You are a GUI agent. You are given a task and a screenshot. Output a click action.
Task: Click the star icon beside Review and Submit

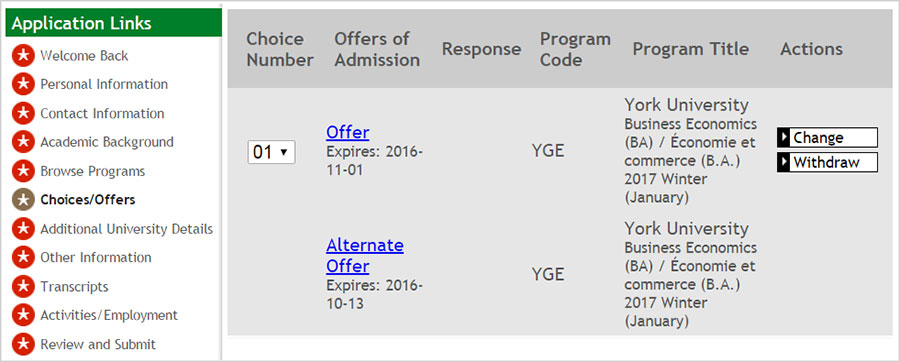click(23, 344)
